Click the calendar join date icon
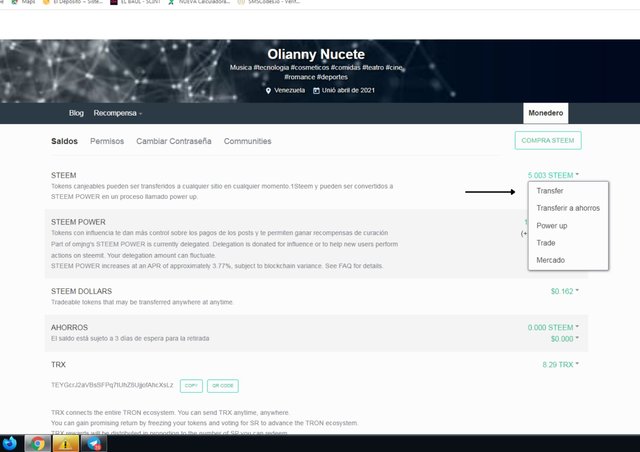 (316, 91)
